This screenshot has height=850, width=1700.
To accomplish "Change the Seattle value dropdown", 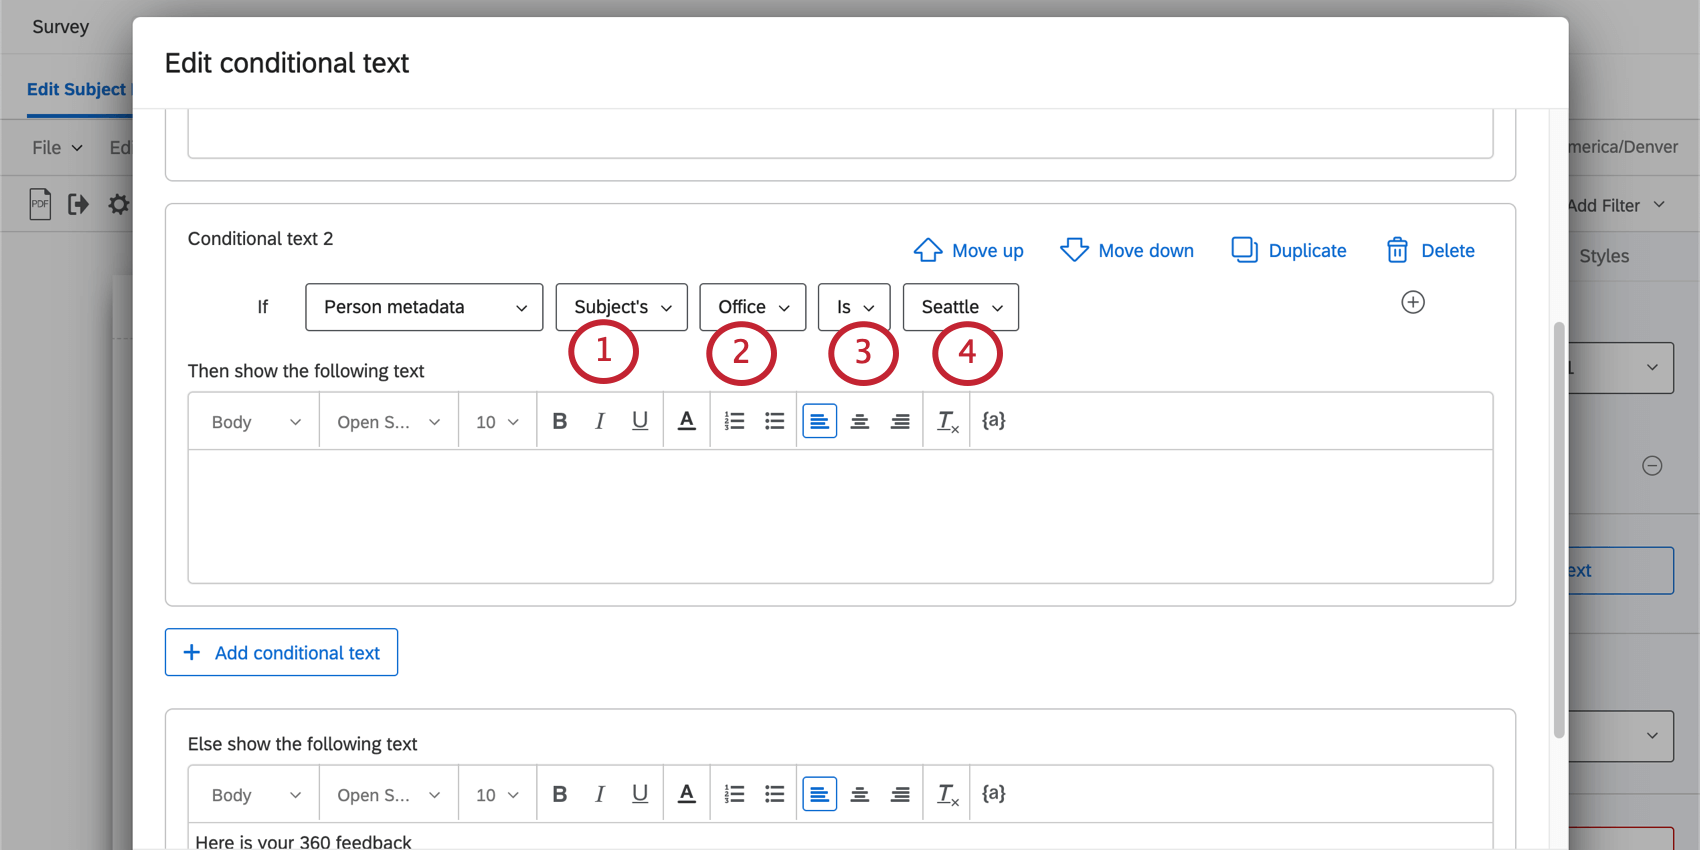I will (x=960, y=307).
